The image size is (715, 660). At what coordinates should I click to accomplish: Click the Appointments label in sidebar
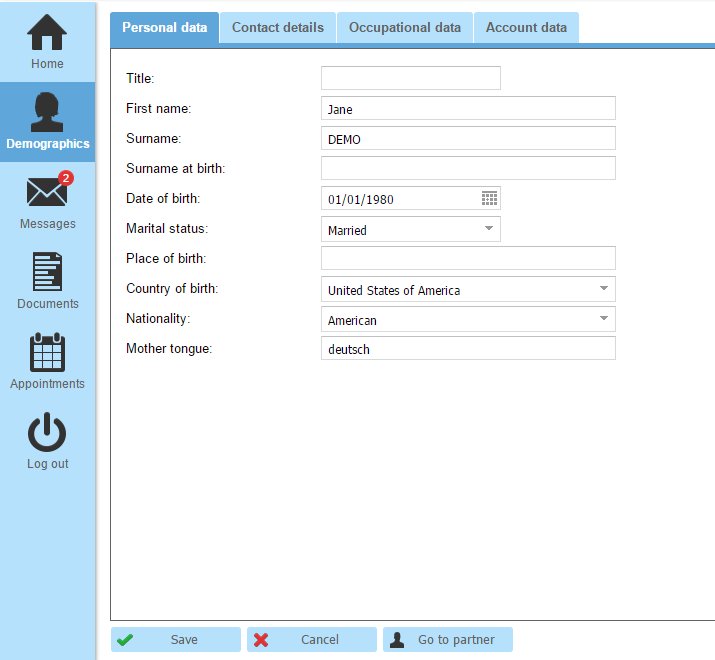coord(47,384)
